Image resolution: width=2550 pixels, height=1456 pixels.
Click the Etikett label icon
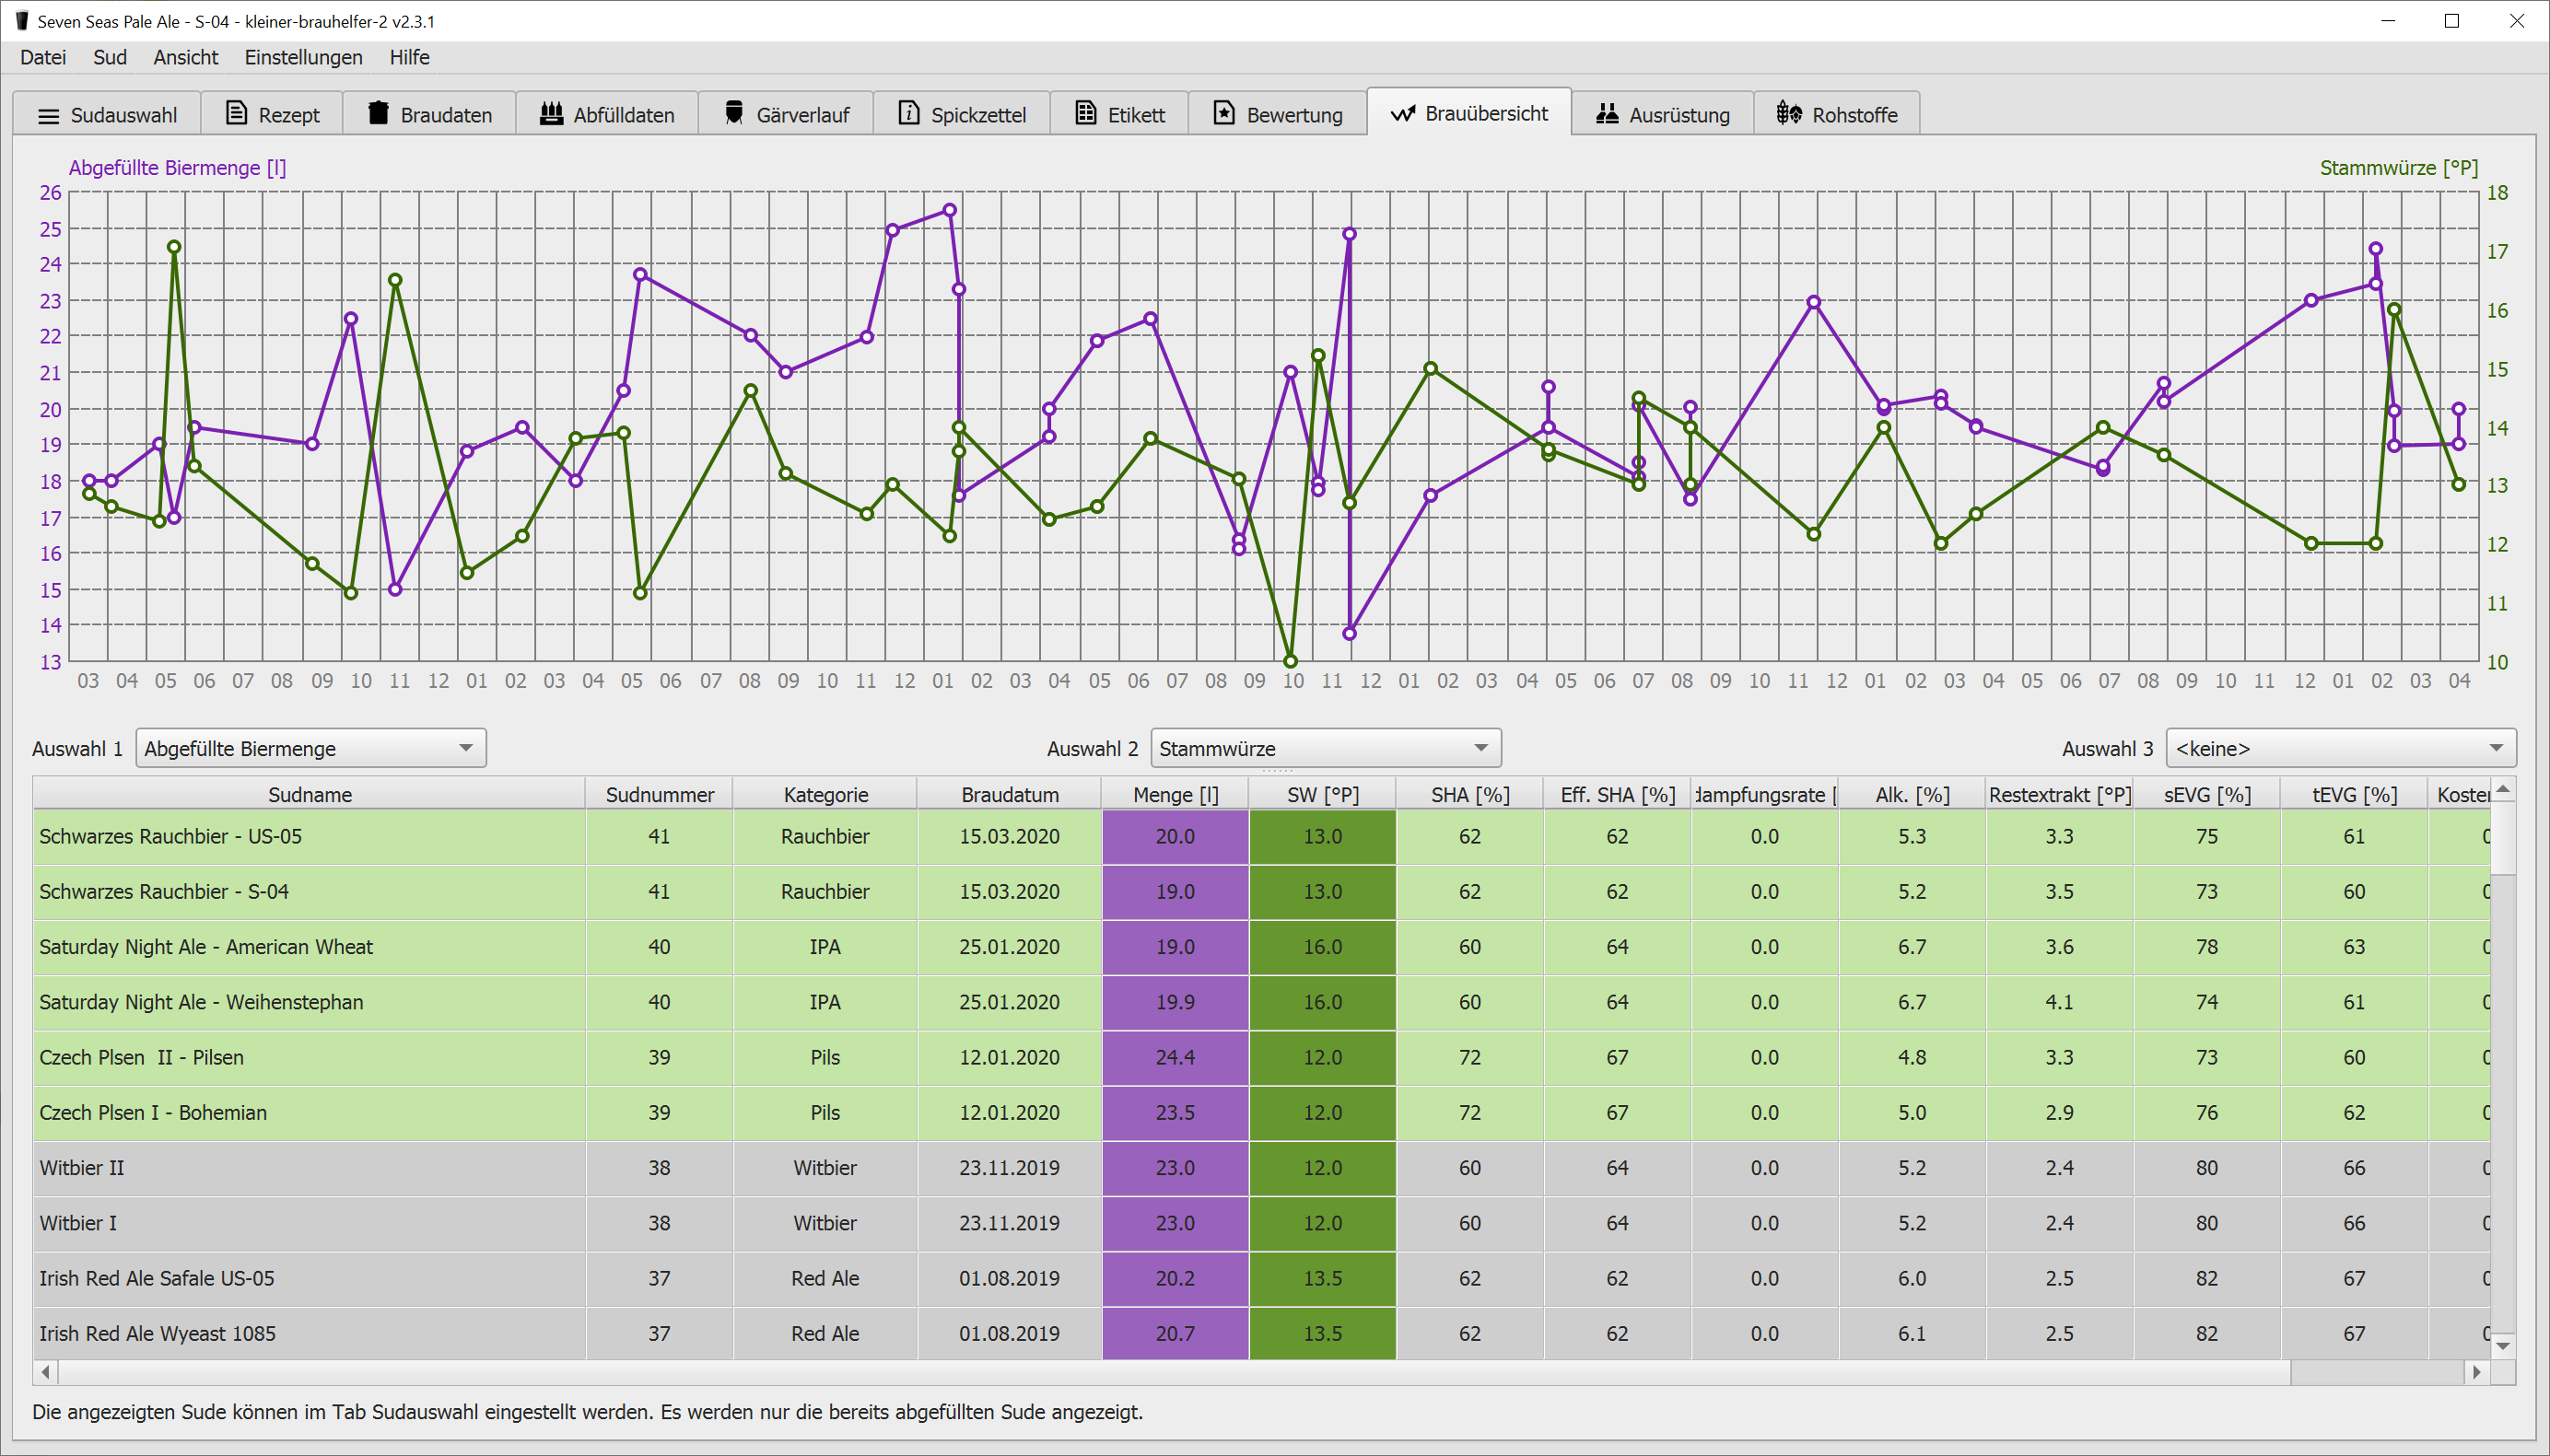[x=1085, y=113]
